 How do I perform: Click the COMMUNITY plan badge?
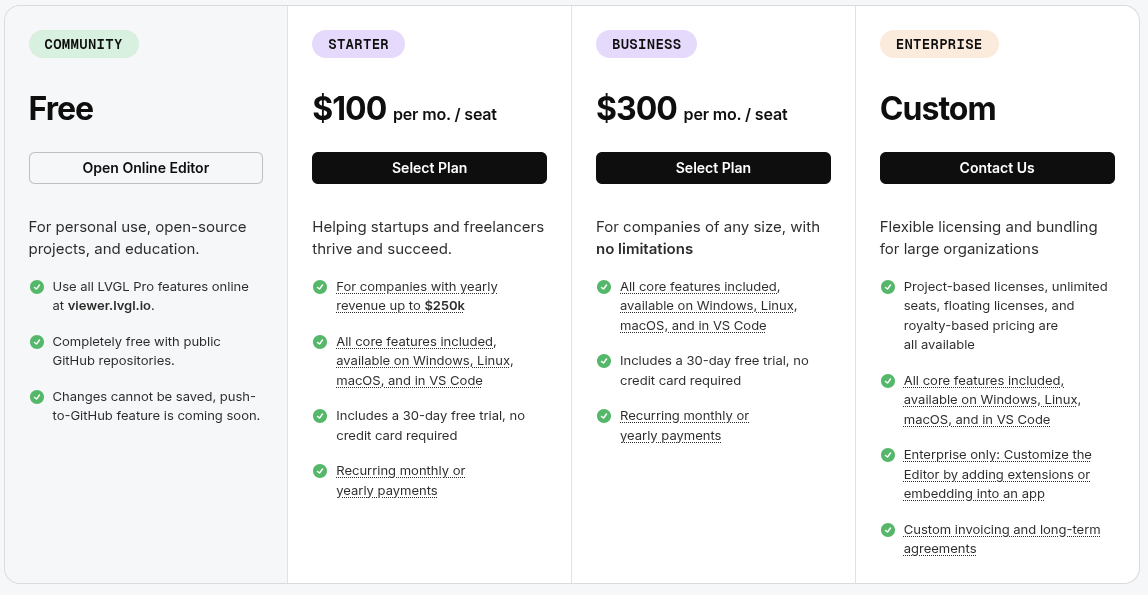(x=84, y=44)
